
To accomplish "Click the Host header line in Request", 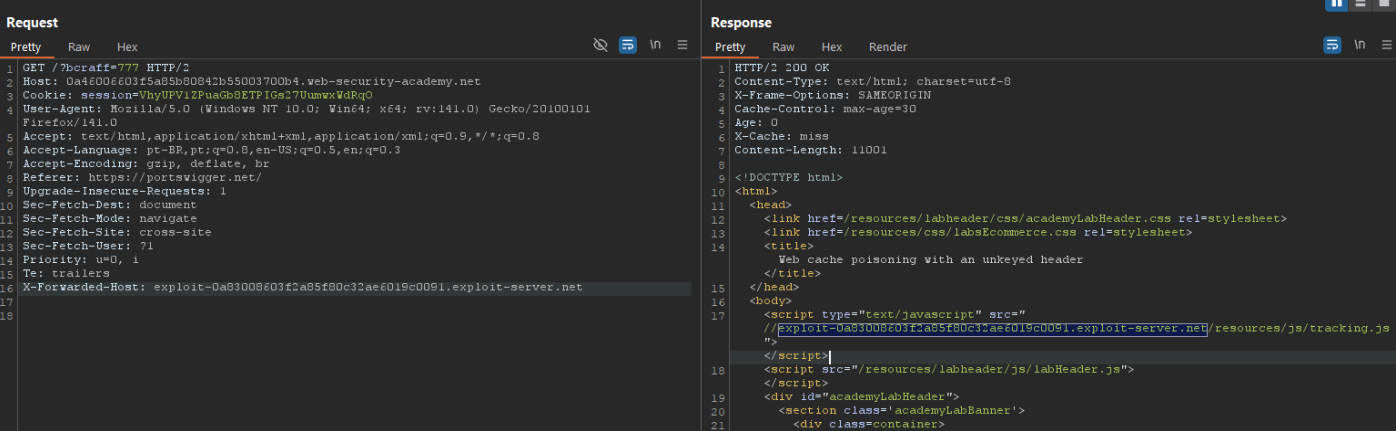I will tap(251, 81).
